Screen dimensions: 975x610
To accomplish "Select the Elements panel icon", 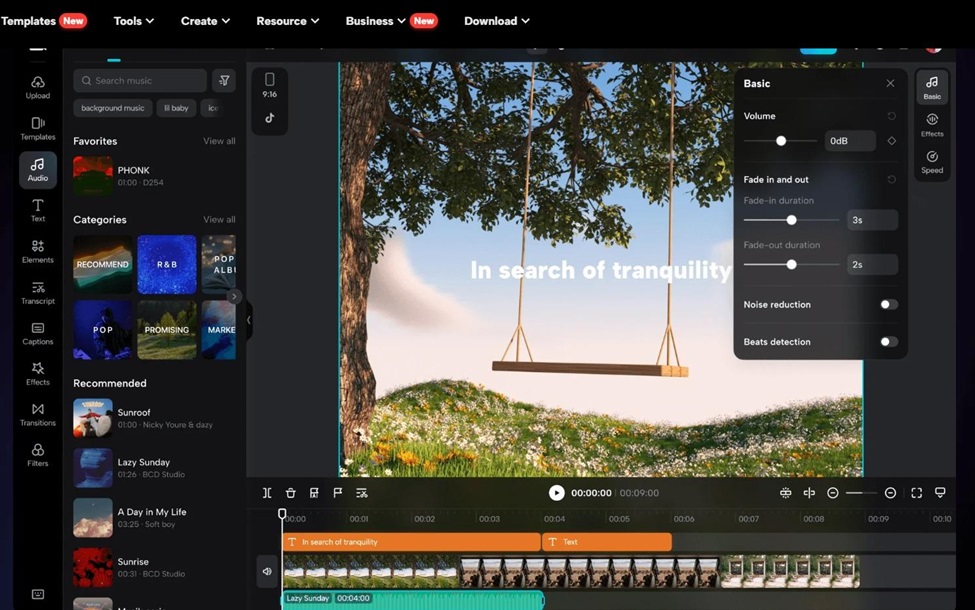I will (37, 252).
